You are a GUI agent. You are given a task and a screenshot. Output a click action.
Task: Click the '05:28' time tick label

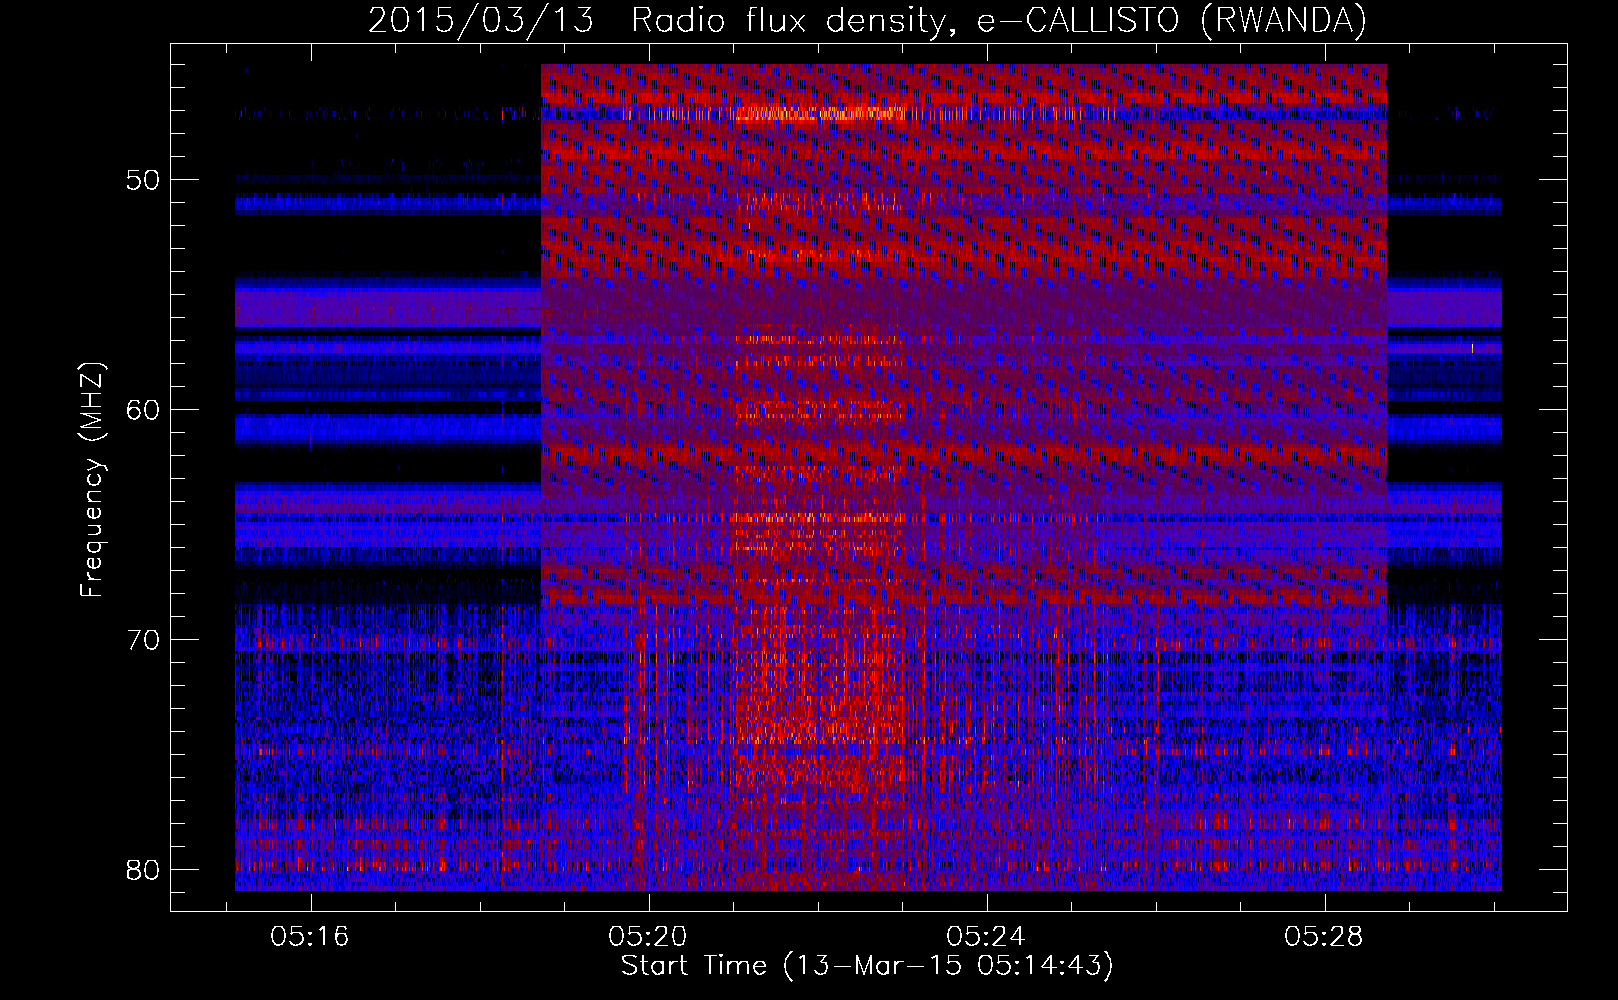[x=1324, y=937]
